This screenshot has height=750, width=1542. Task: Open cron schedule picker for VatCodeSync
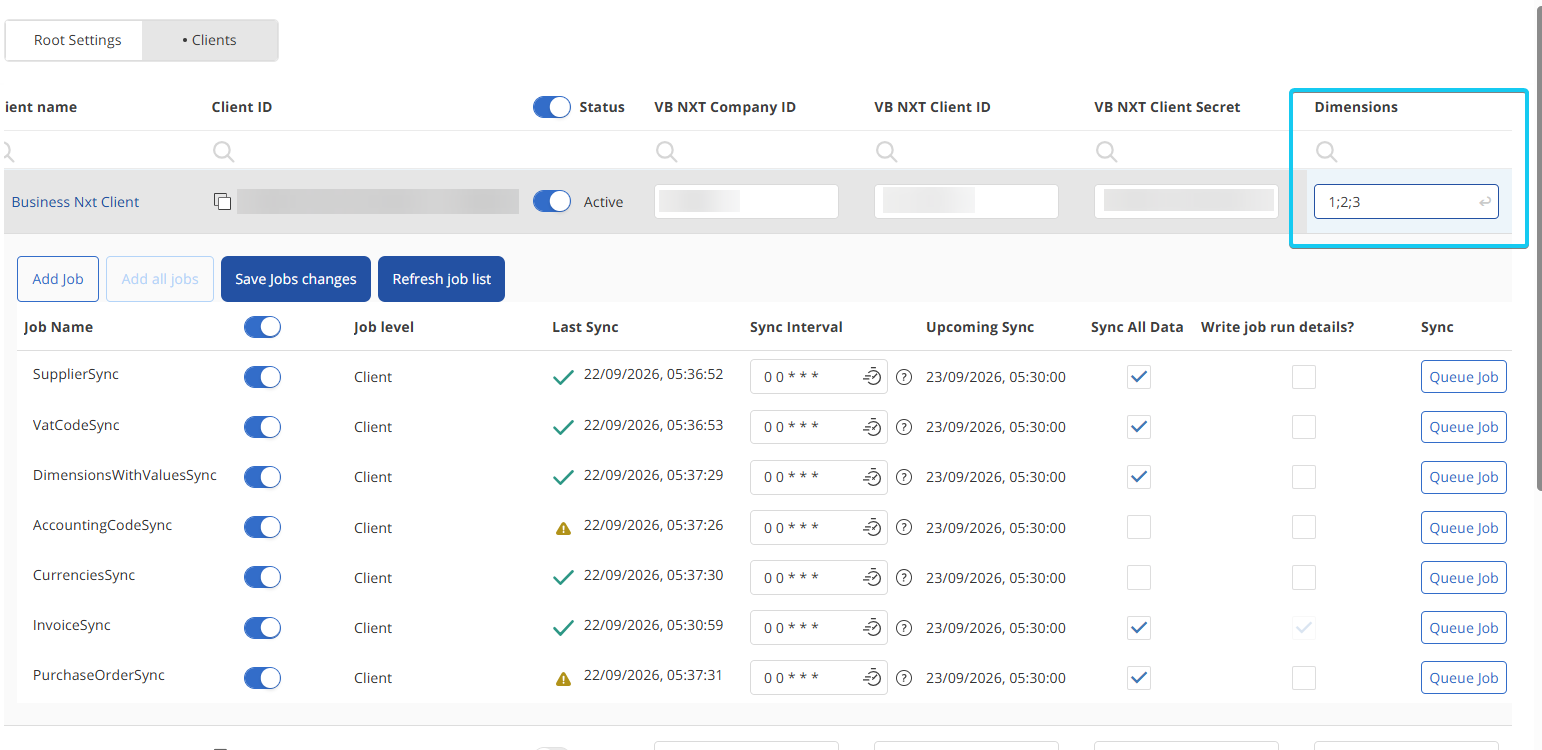[872, 427]
